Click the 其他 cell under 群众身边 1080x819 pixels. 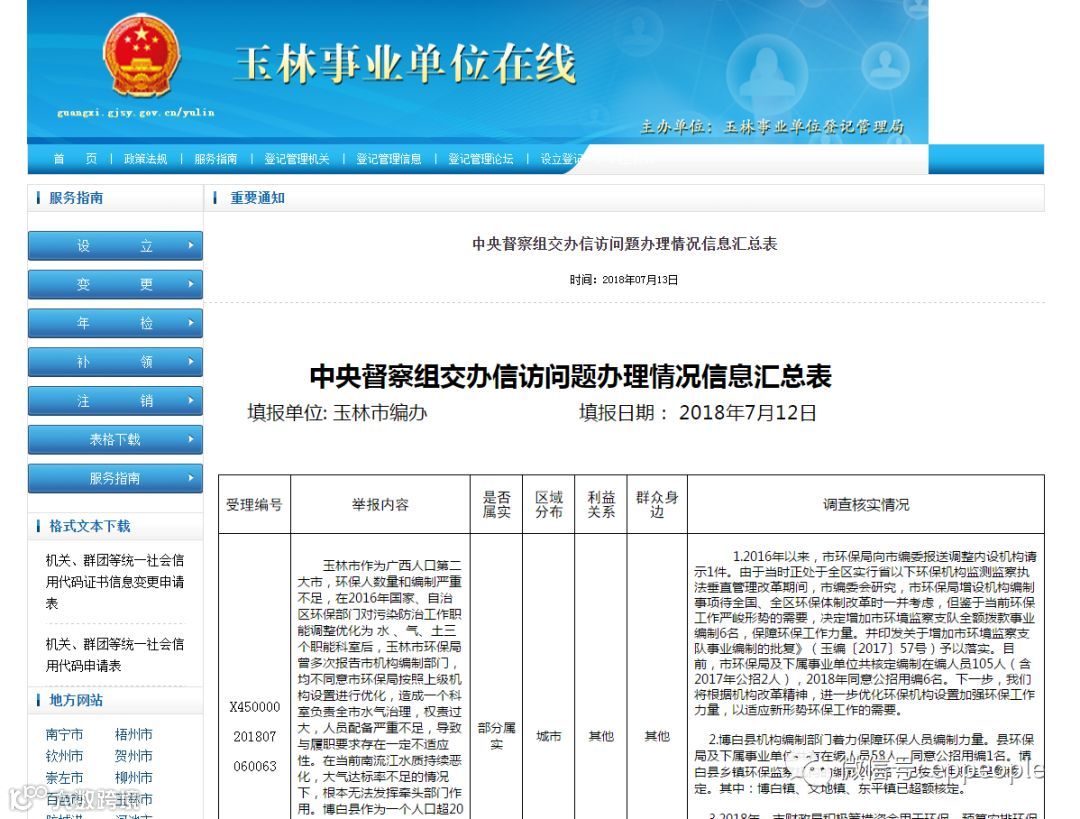click(657, 736)
